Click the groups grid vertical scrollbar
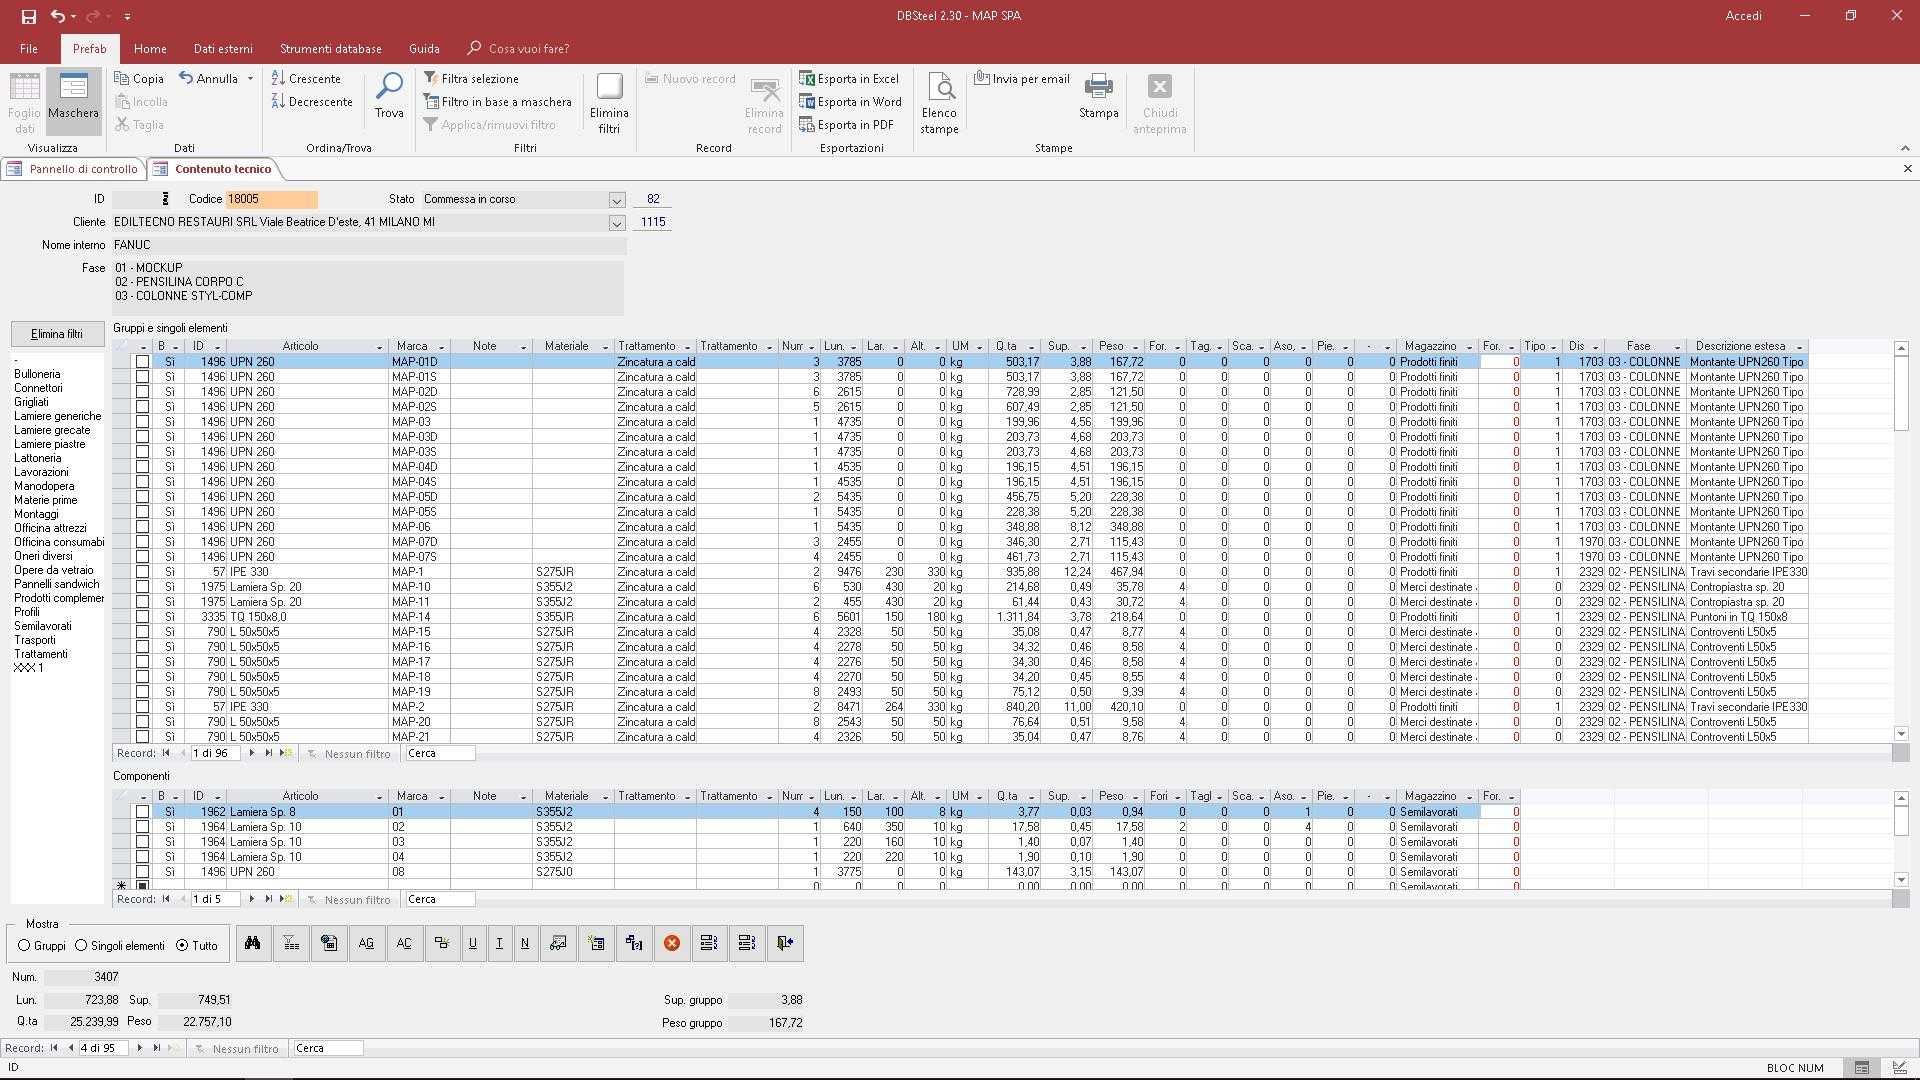The height and width of the screenshot is (1080, 1920). click(x=1901, y=541)
